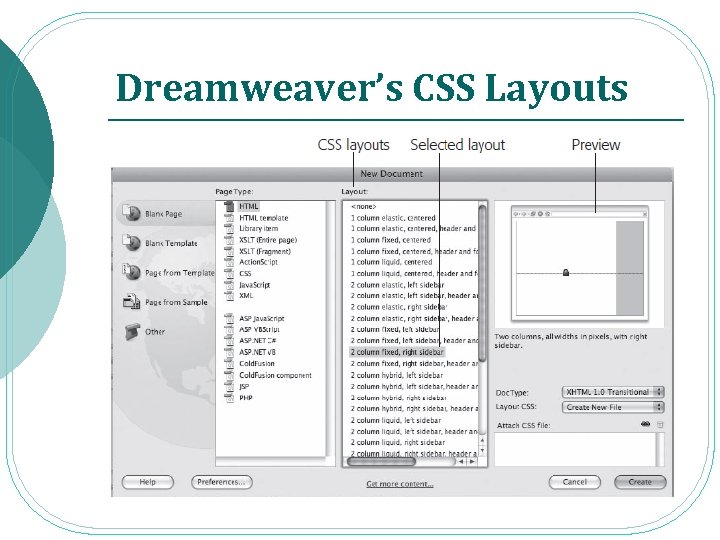Click the HTML template file icon
The height and width of the screenshot is (540, 720).
click(x=229, y=218)
